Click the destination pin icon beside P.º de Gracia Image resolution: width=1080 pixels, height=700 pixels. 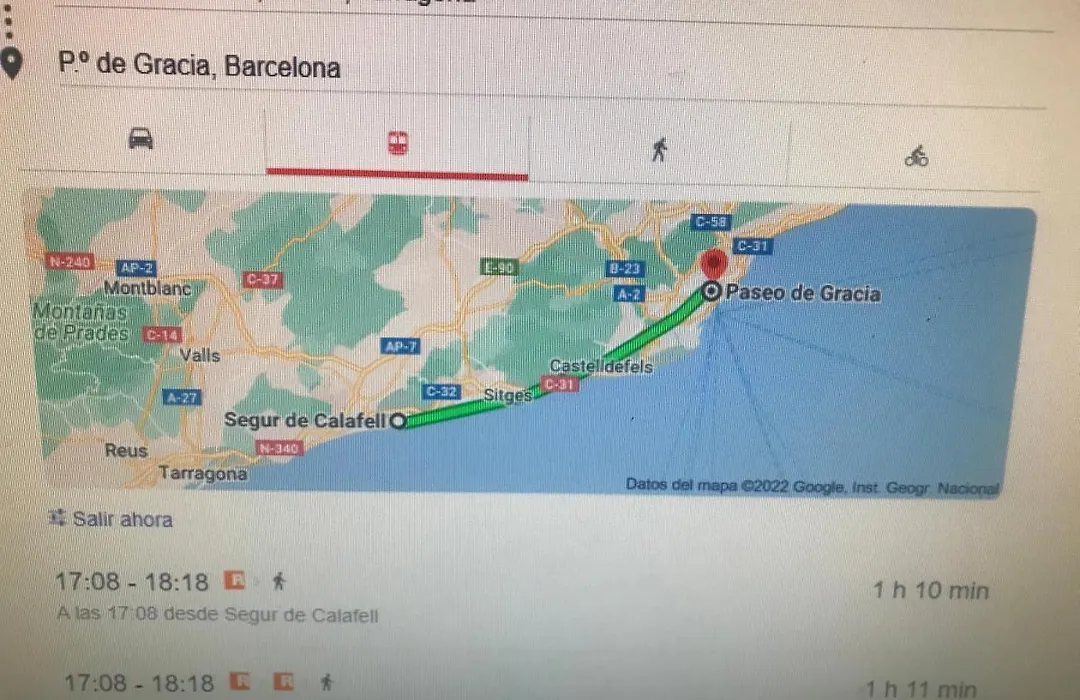pos(12,65)
